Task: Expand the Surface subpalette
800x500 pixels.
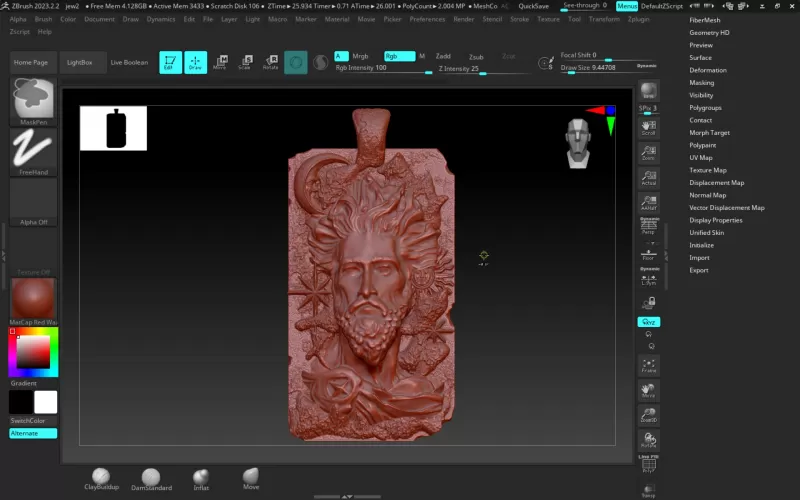Action: (701, 58)
